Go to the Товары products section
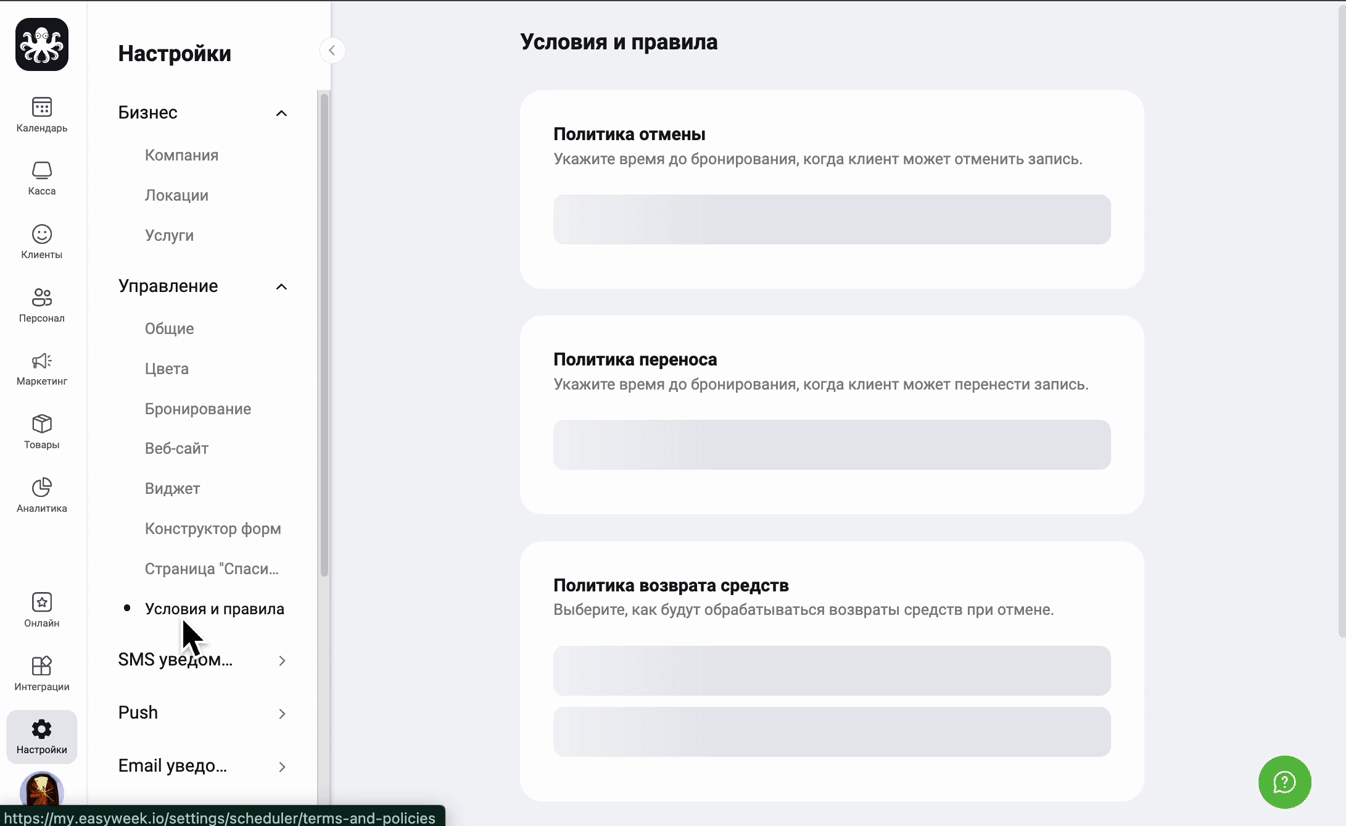The width and height of the screenshot is (1346, 826). click(42, 432)
